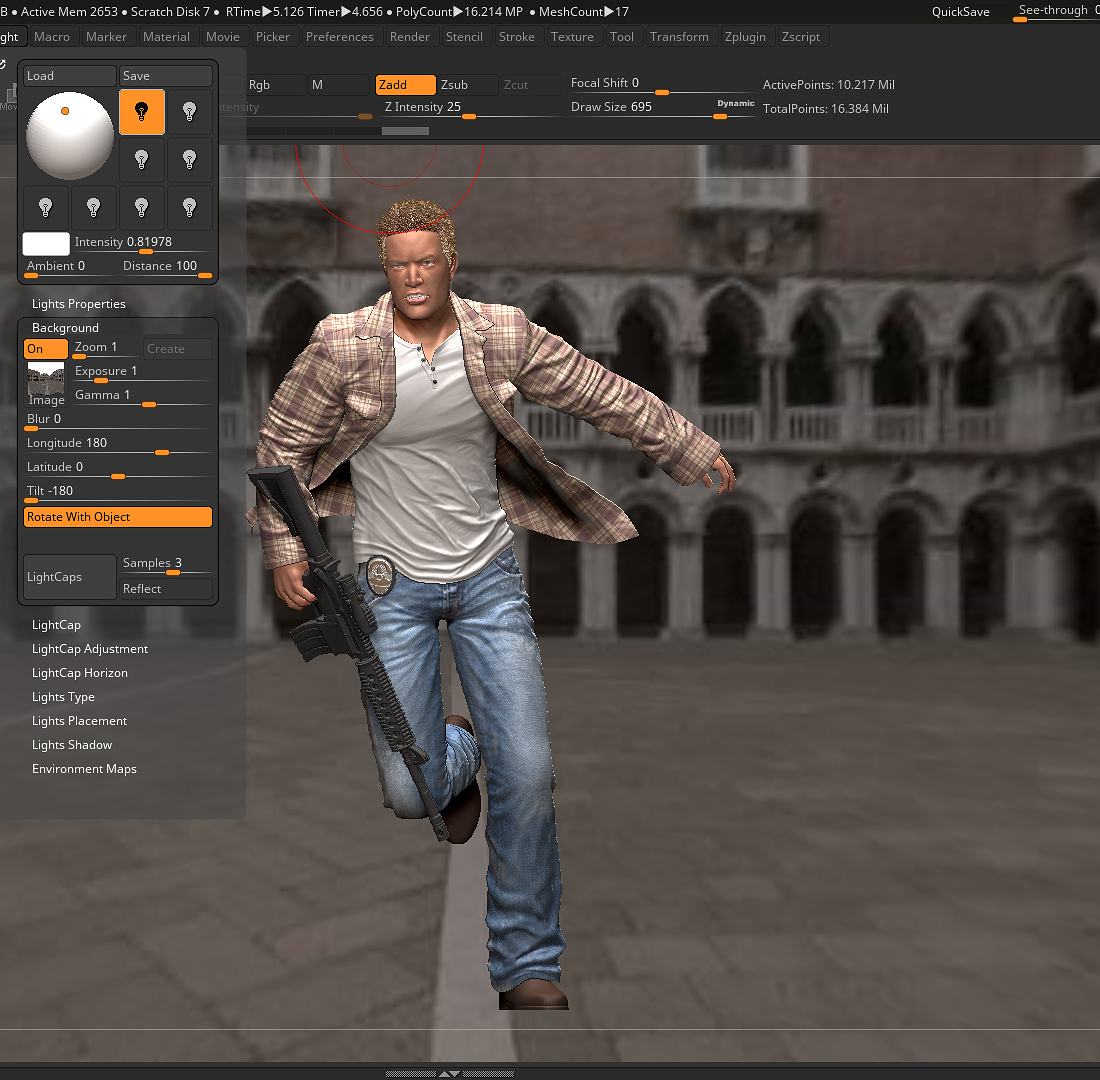
Task: Open the Transform menu
Action: click(x=679, y=36)
